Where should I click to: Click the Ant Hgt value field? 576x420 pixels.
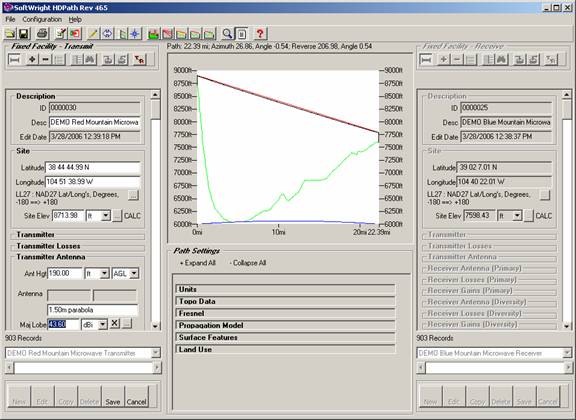point(65,273)
